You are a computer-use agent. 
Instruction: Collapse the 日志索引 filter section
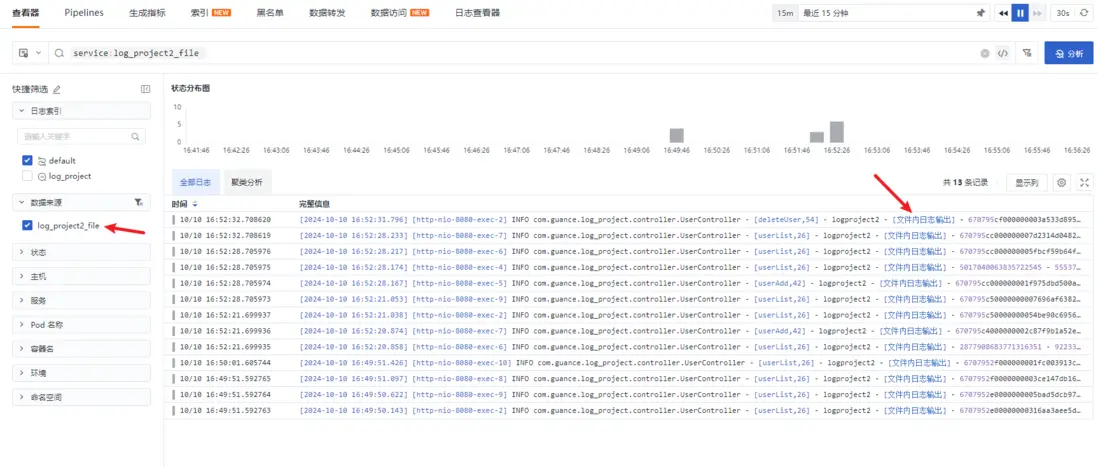[x=81, y=111]
